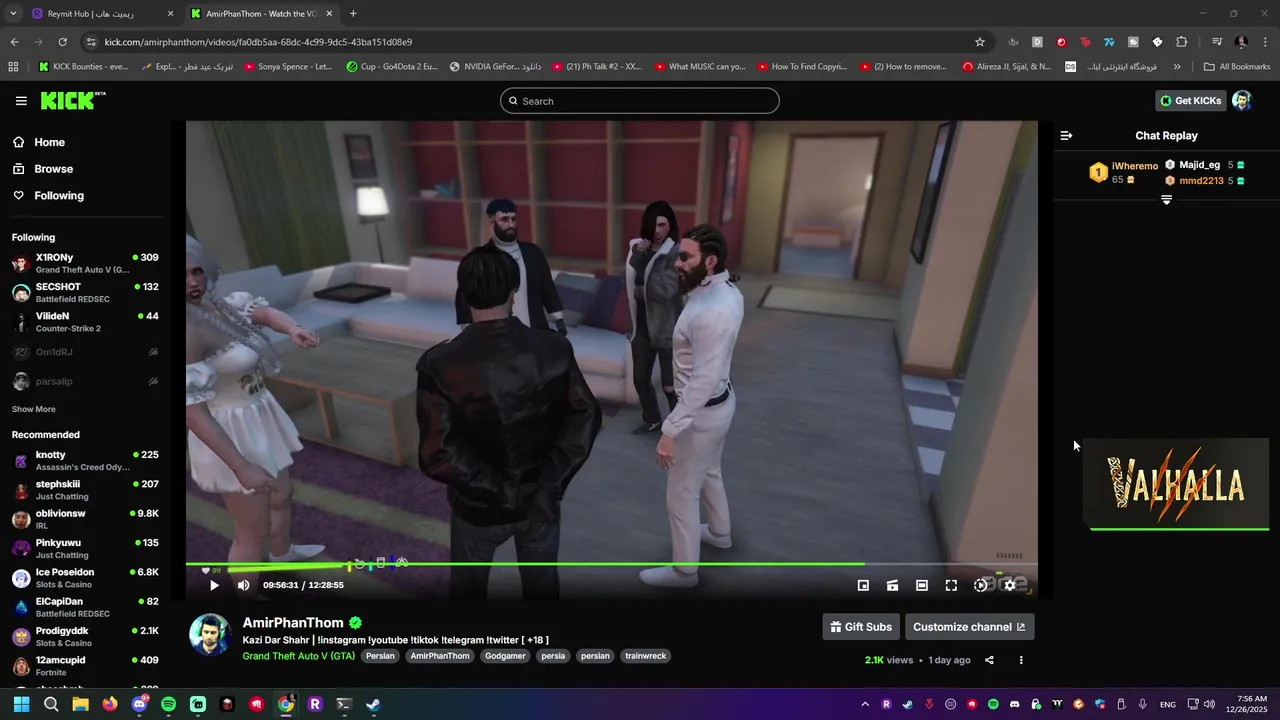Open the Chrome extensions puzzle menu
Image resolution: width=1280 pixels, height=720 pixels.
pyautogui.click(x=1182, y=42)
